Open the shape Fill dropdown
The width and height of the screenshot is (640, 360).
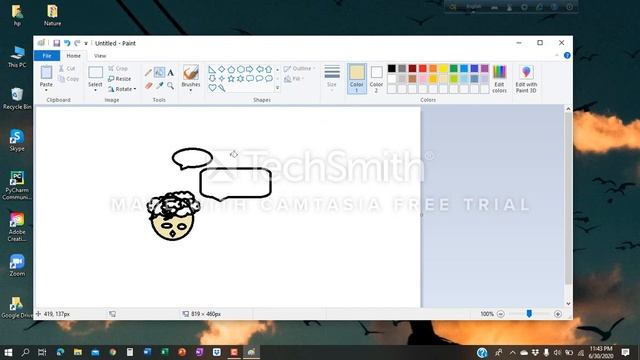point(294,78)
